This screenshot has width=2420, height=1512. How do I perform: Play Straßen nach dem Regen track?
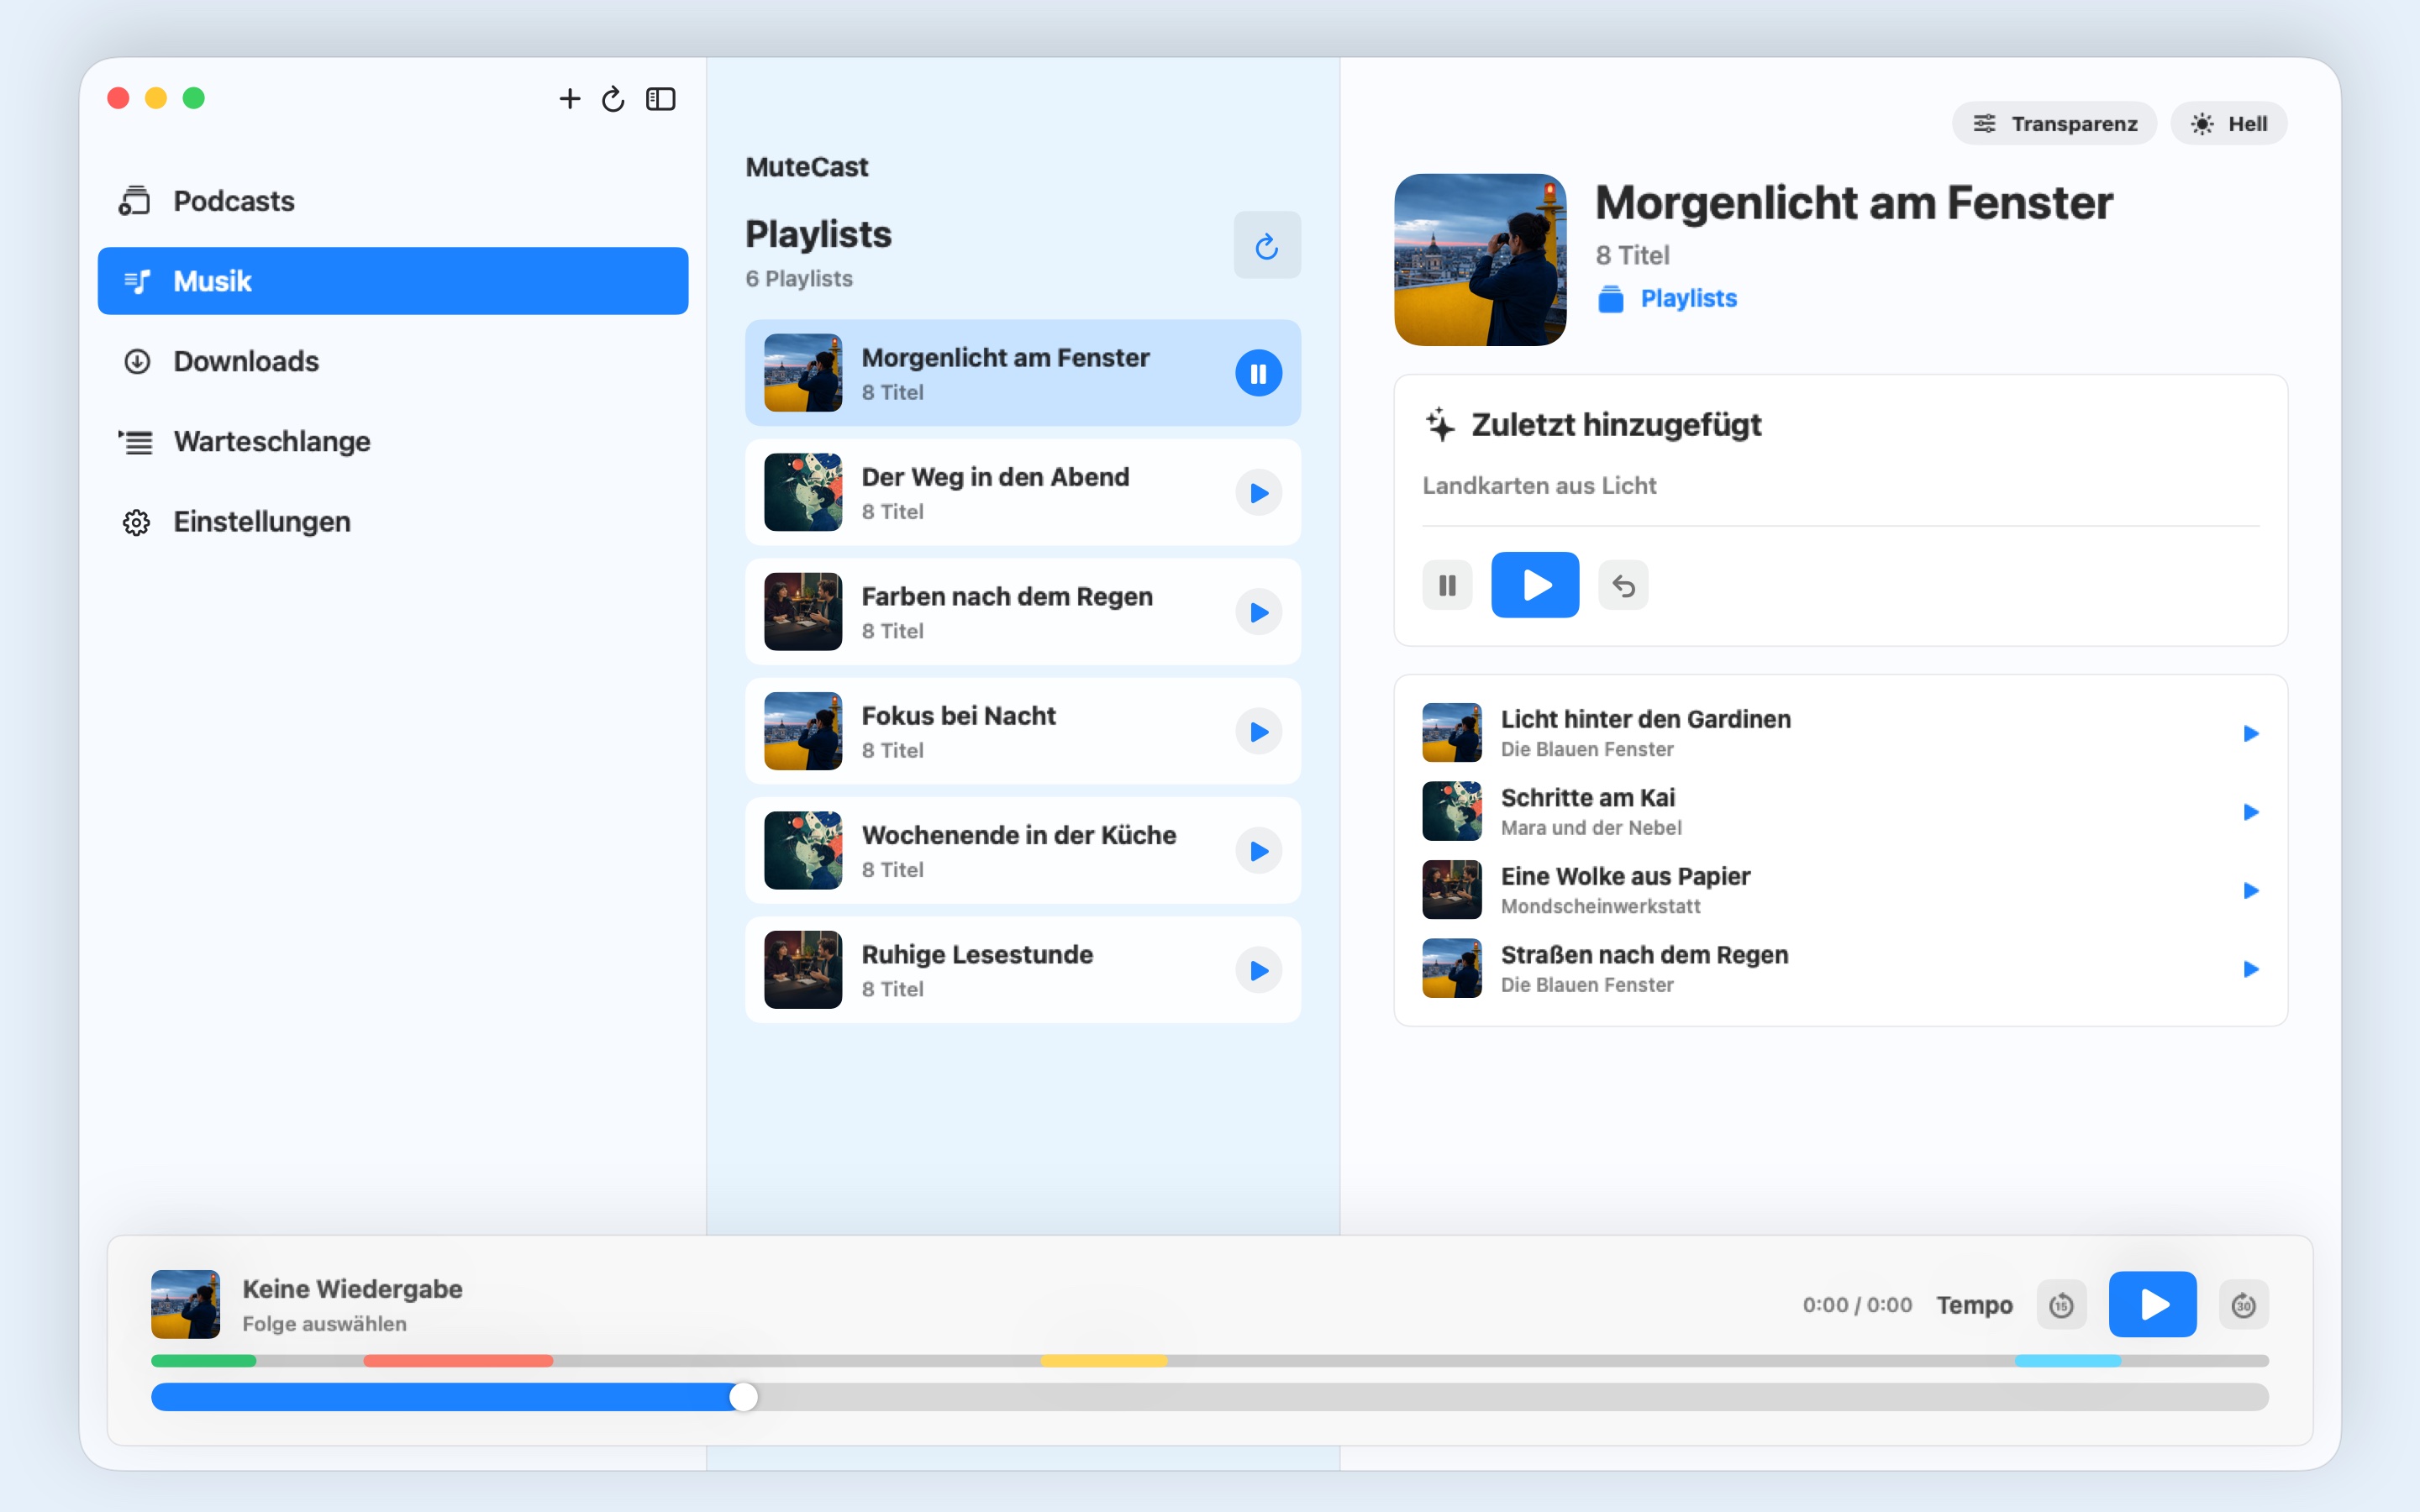pos(2250,969)
